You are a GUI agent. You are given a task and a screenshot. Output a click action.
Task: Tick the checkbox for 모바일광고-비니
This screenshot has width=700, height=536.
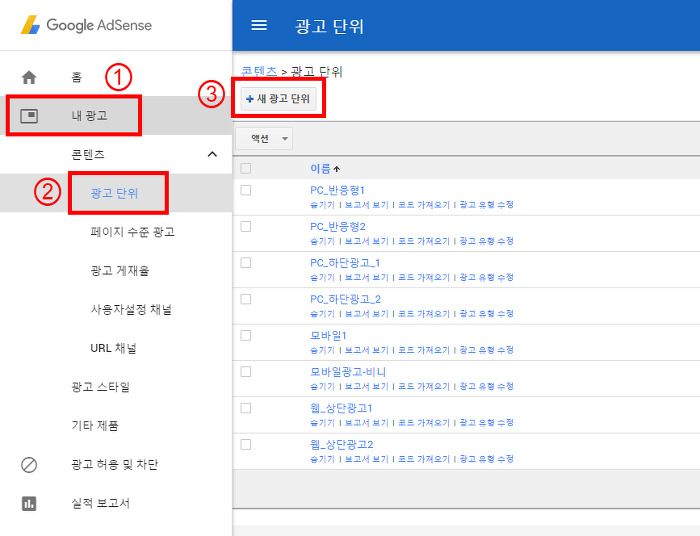(x=246, y=371)
